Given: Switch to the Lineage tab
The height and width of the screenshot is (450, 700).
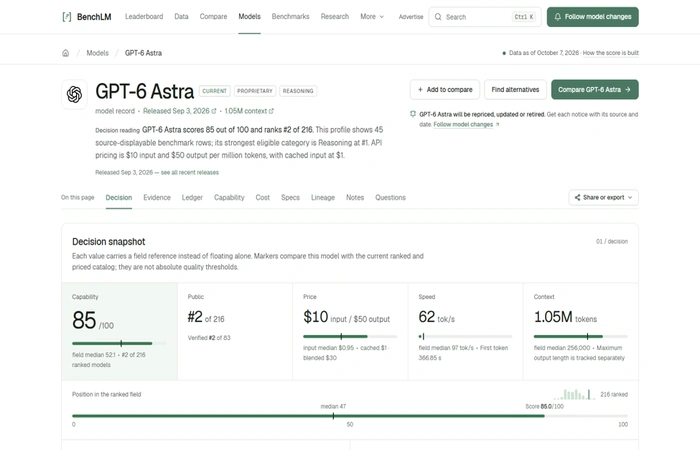Looking at the screenshot, I should [323, 197].
